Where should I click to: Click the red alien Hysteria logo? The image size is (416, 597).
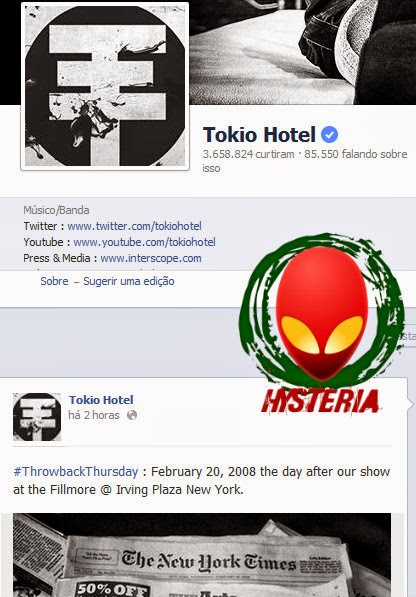click(x=322, y=310)
